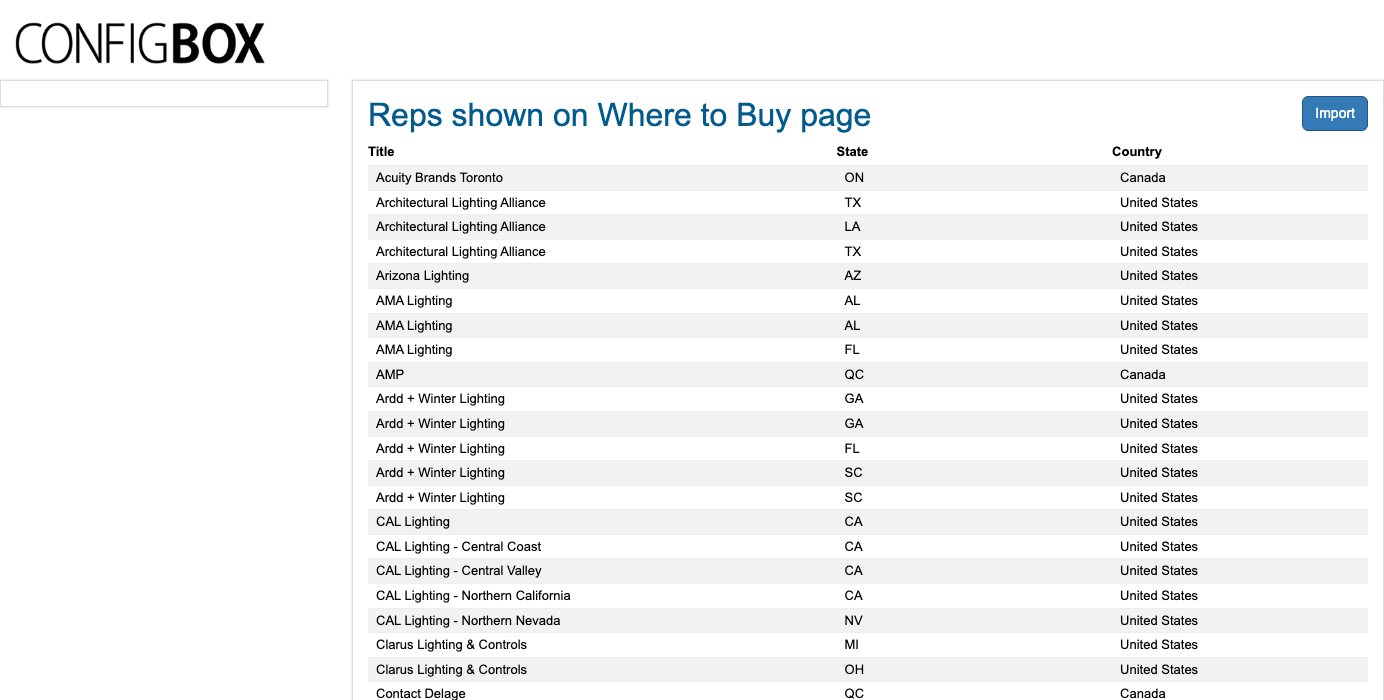Screen dimensions: 1384x700
Task: Click United States in Clarus Lighting MI row
Action: click(1159, 645)
